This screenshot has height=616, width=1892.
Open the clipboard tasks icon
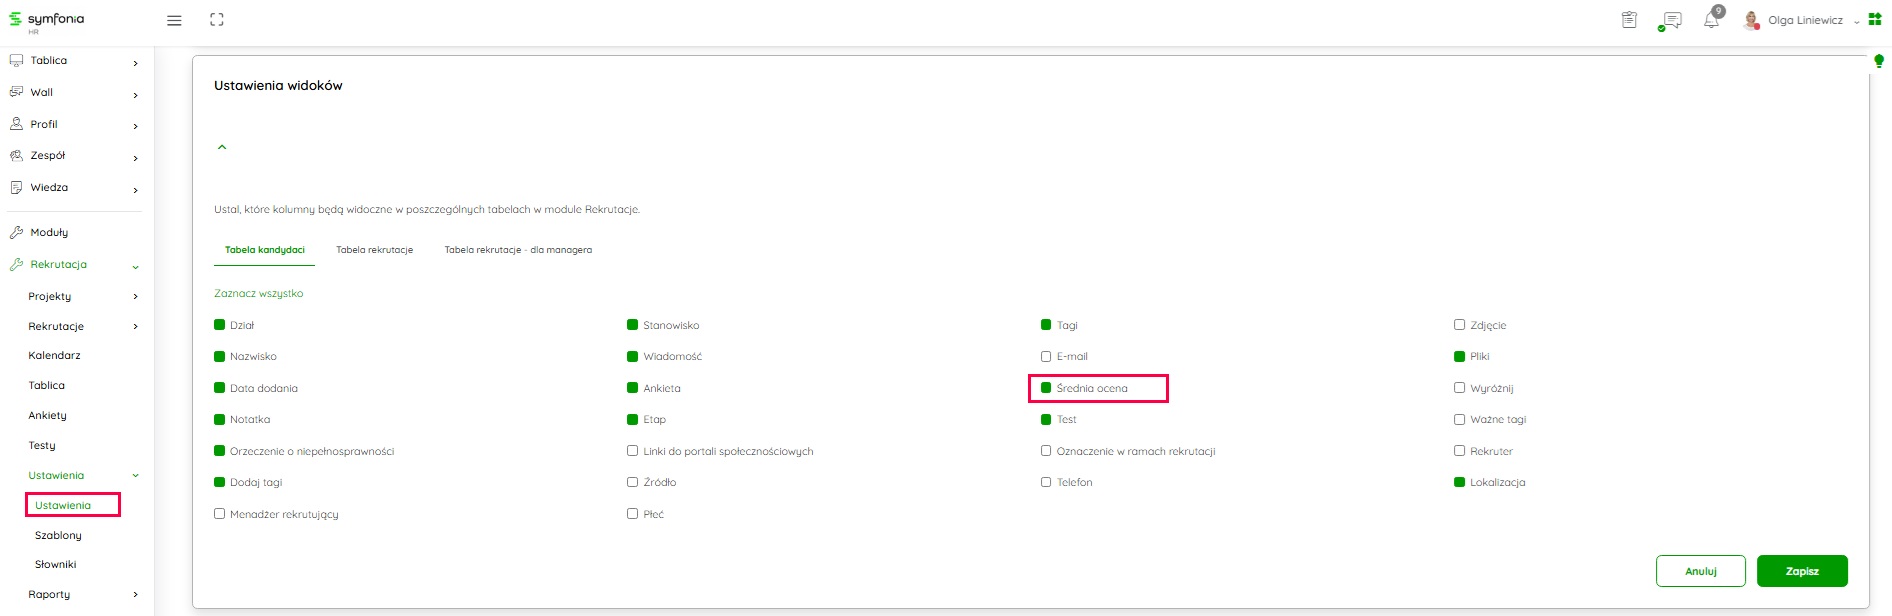tap(1629, 20)
